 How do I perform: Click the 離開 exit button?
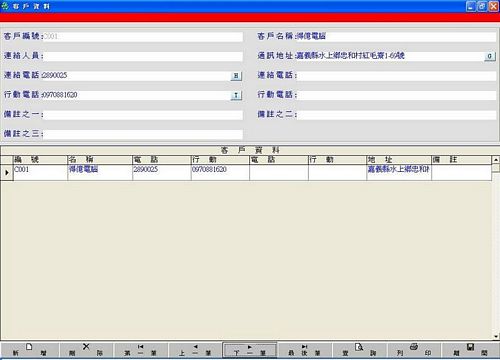(470, 350)
